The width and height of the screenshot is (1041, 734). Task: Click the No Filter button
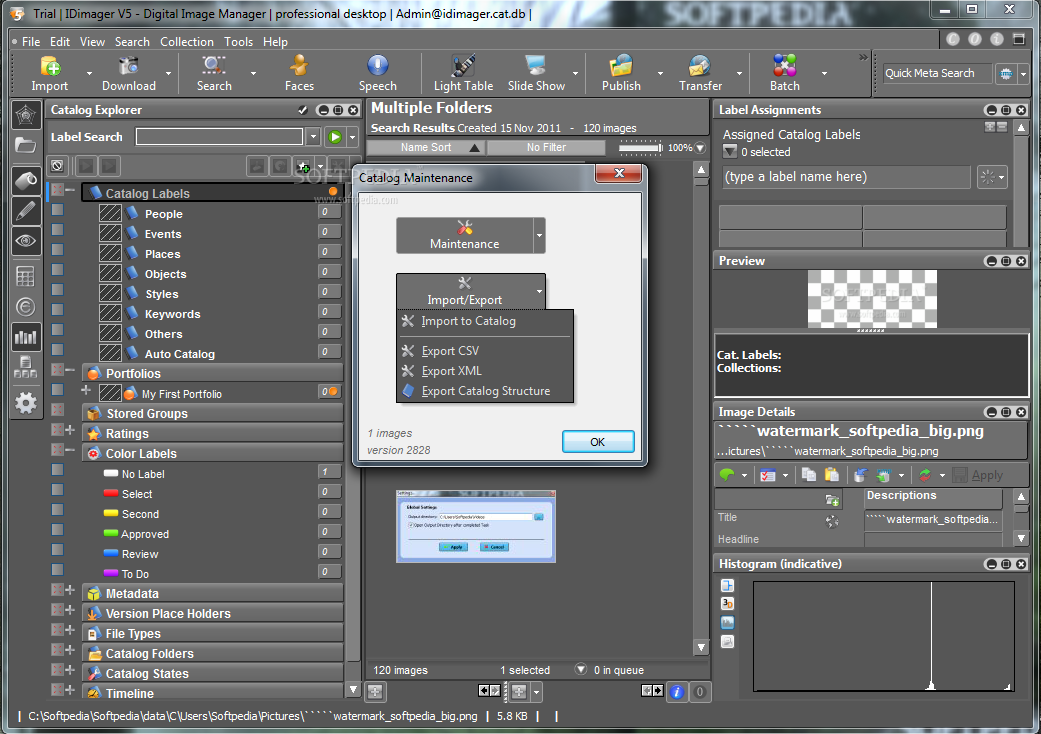pos(546,147)
